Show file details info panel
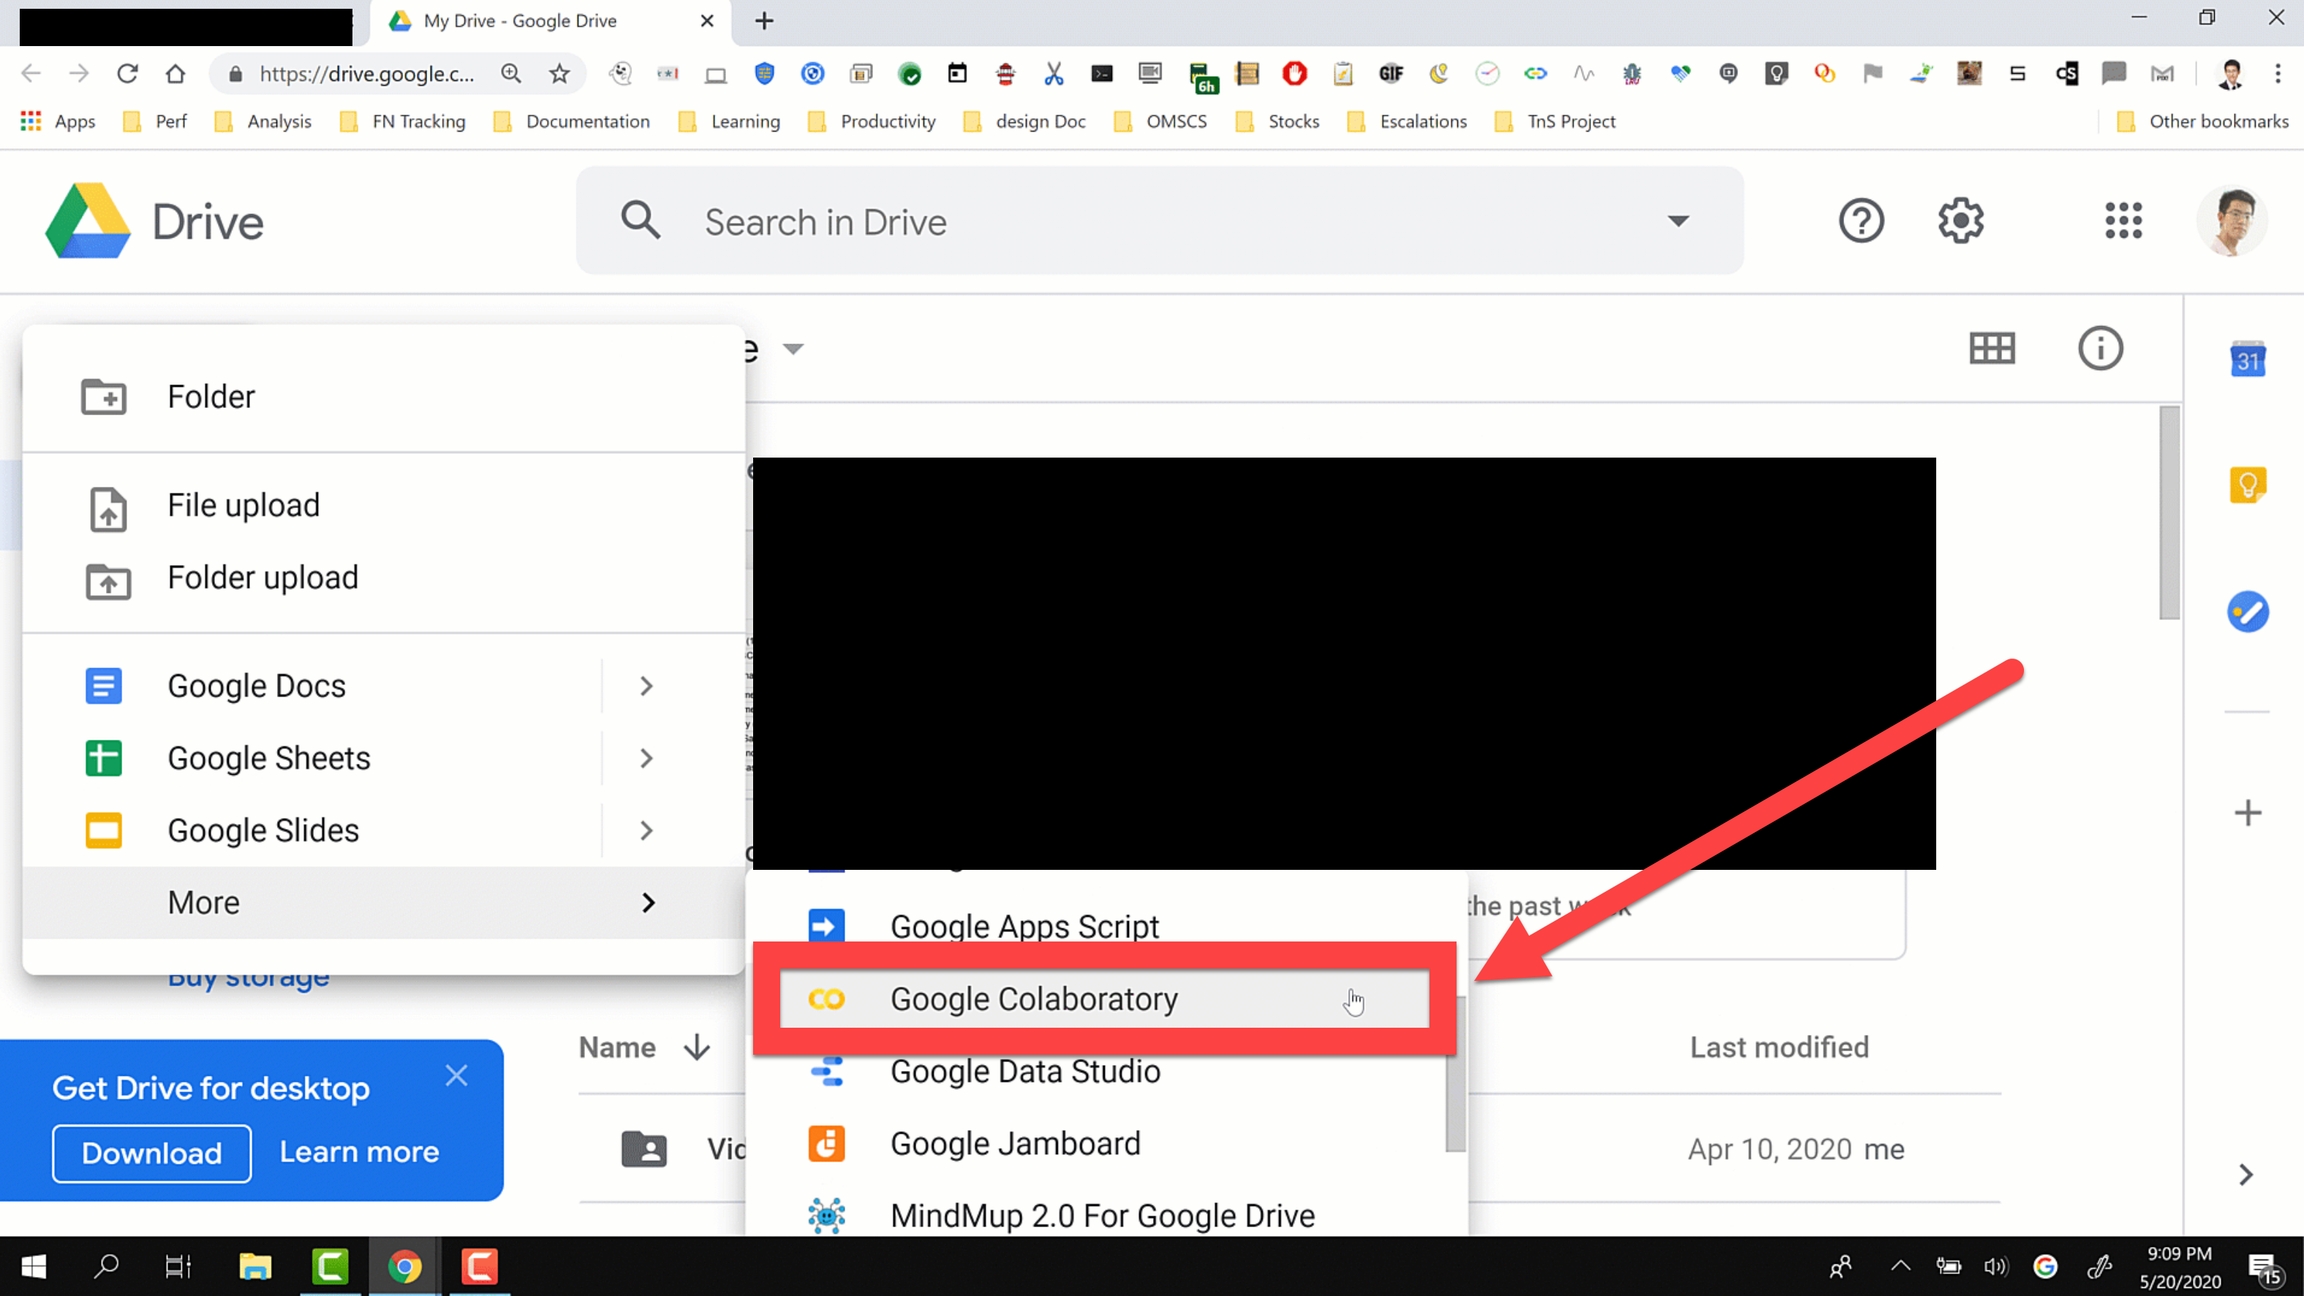The image size is (2304, 1296). click(x=2100, y=348)
